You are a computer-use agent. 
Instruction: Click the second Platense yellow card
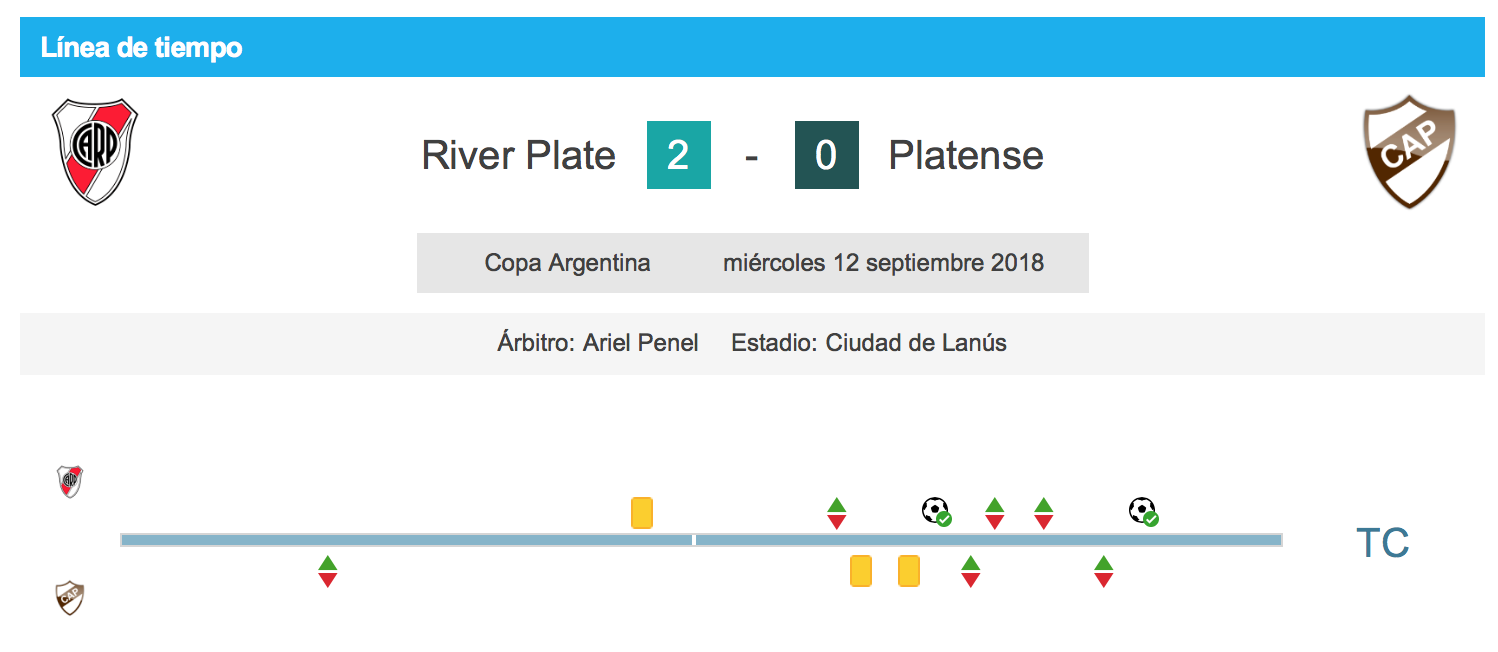[909, 571]
